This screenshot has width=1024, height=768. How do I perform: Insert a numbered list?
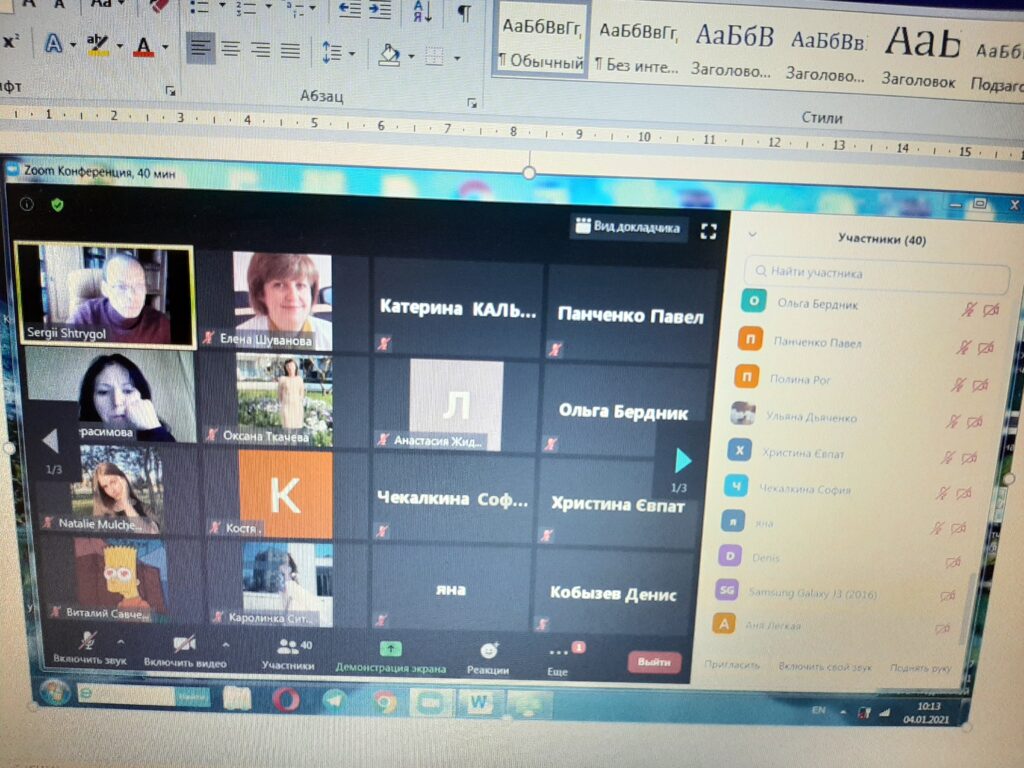(245, 8)
